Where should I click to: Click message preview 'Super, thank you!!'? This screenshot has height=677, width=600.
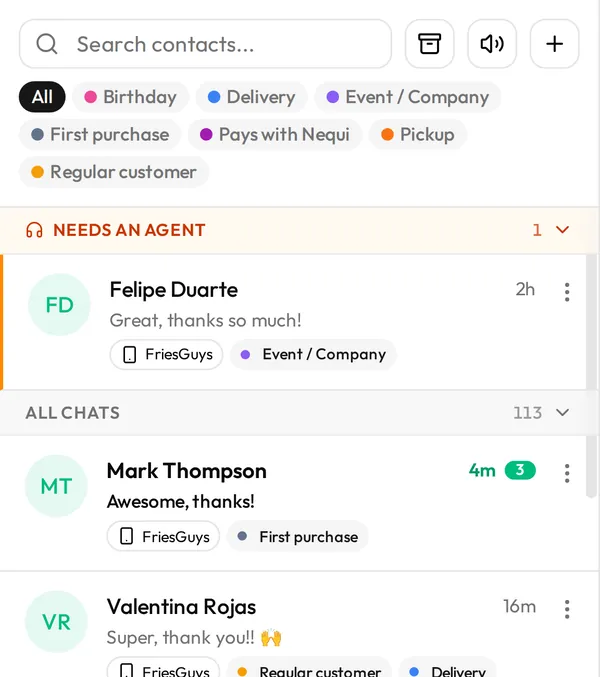[194, 637]
